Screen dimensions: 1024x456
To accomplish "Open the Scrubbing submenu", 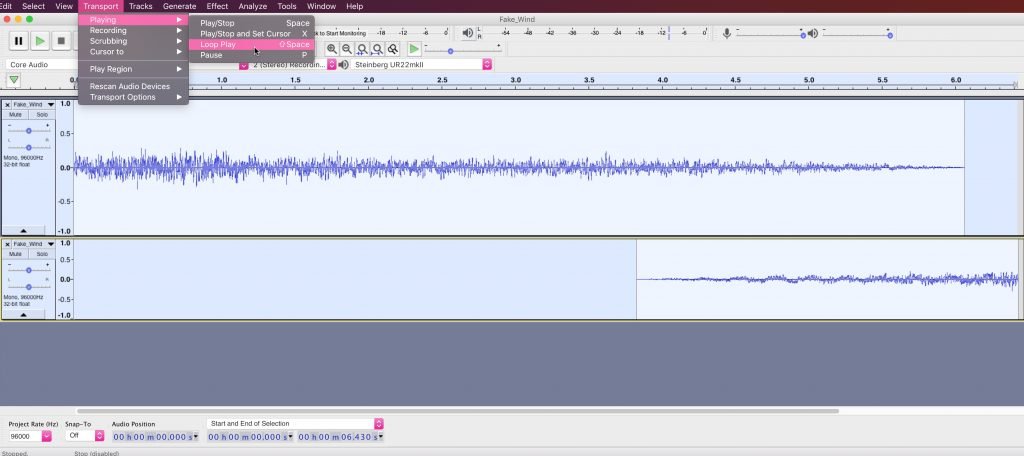I will coord(133,41).
